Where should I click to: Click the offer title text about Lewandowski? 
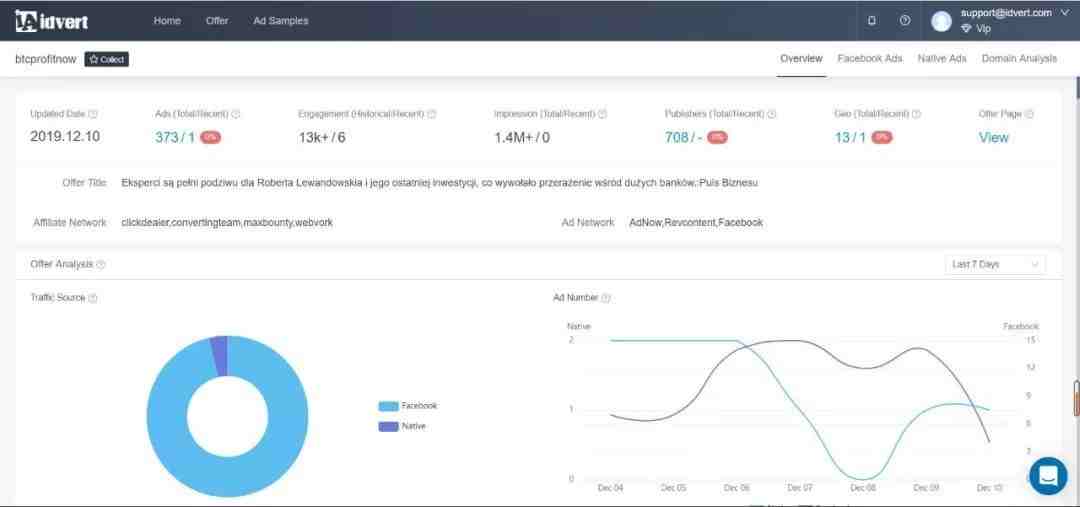tap(439, 183)
